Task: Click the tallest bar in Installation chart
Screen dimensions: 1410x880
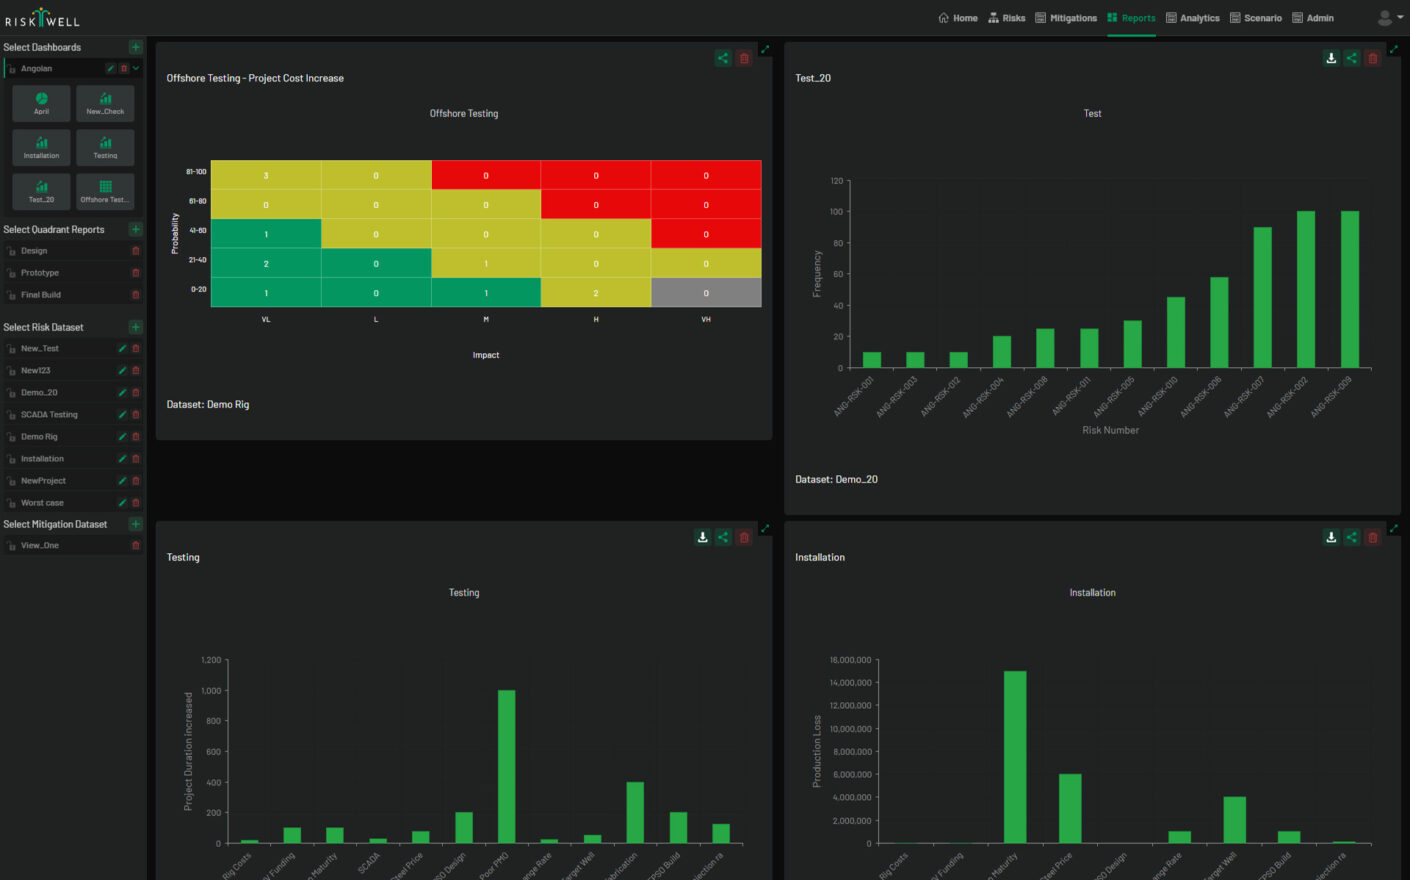Action: click(1015, 757)
